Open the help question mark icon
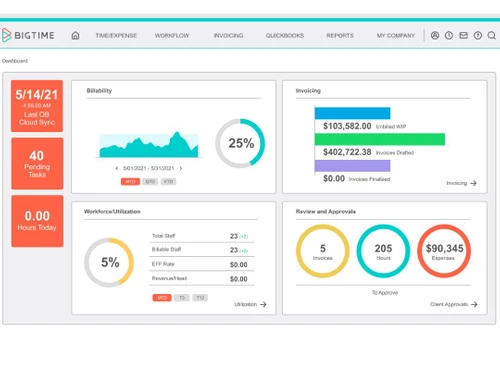 point(478,35)
